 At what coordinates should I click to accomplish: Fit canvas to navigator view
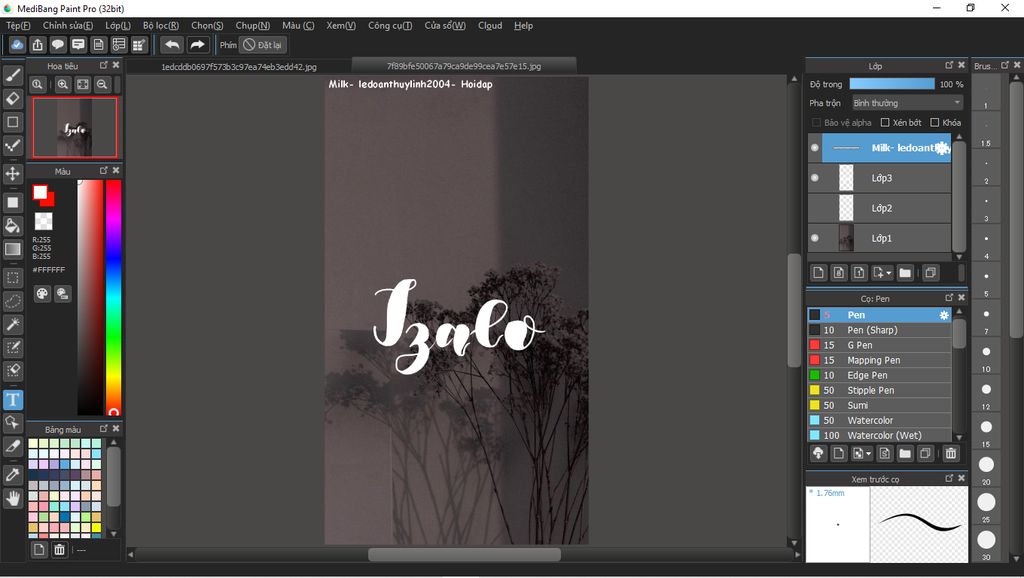(82, 84)
